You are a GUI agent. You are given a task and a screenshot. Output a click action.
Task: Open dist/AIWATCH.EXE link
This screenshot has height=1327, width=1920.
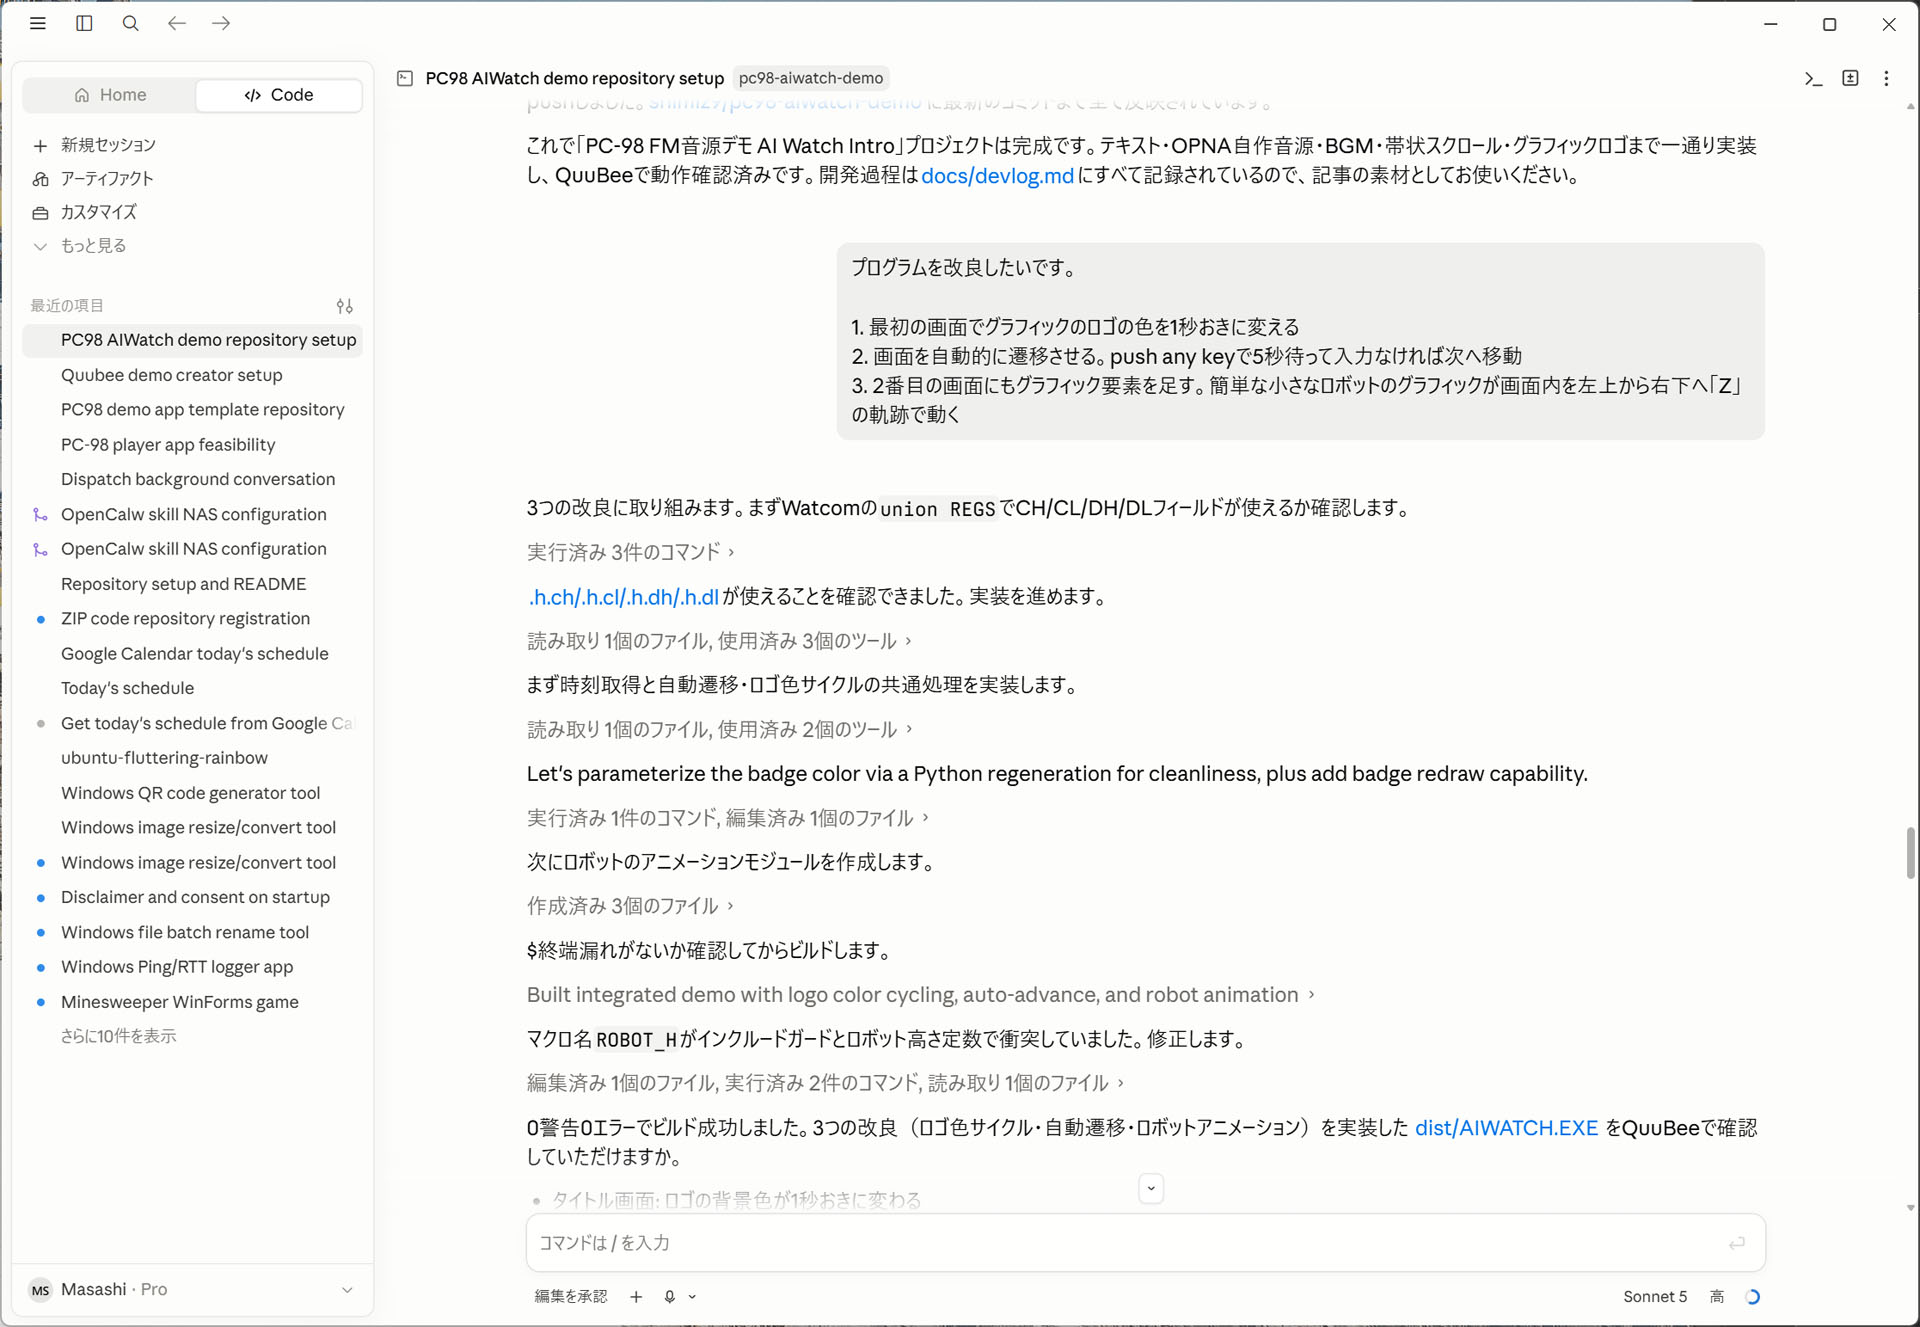(x=1506, y=1128)
